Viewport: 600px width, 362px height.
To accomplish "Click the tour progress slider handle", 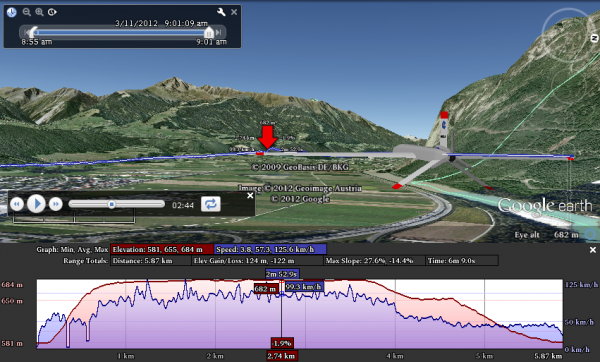I will coord(111,204).
